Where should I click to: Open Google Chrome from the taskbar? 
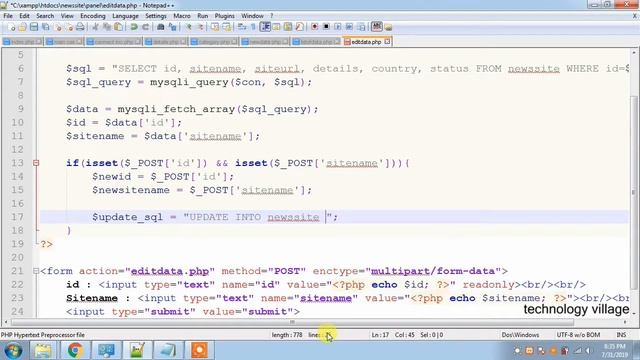click(x=75, y=351)
